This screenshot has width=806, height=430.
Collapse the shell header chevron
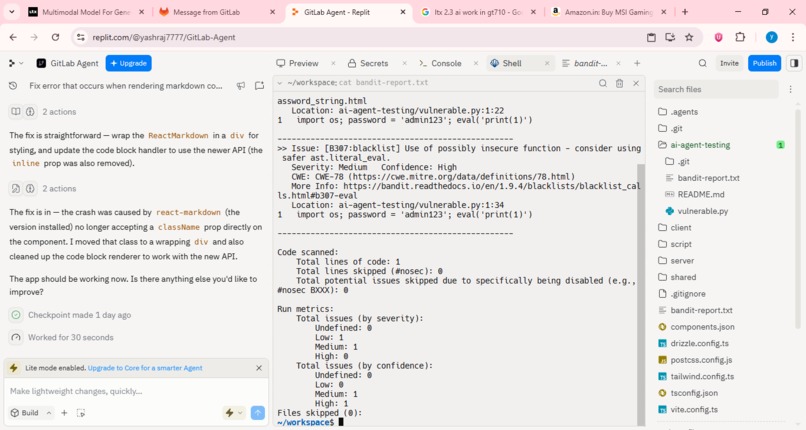280,83
